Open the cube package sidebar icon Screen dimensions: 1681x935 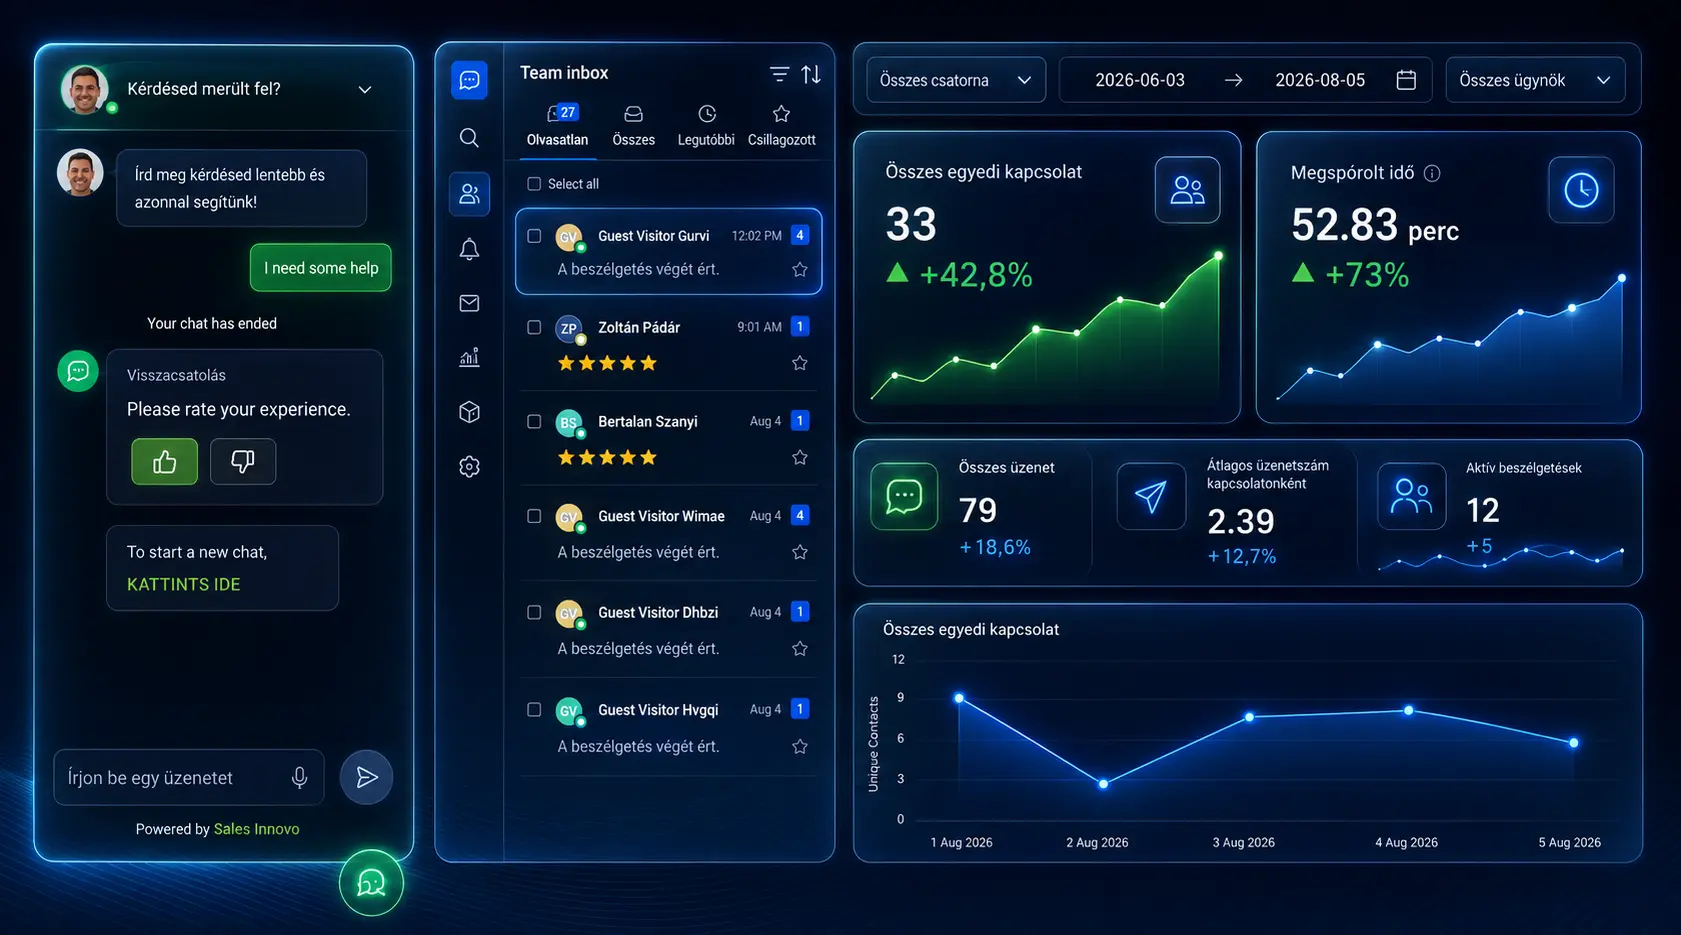469,412
